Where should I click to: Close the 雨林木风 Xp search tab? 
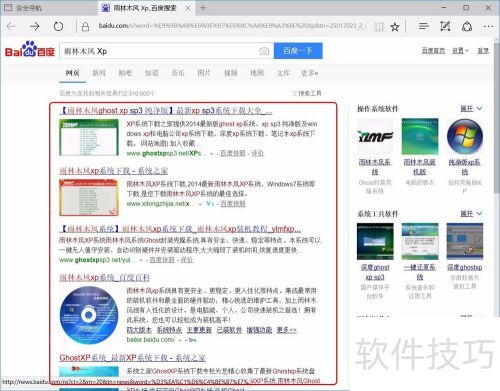pyautogui.click(x=188, y=8)
